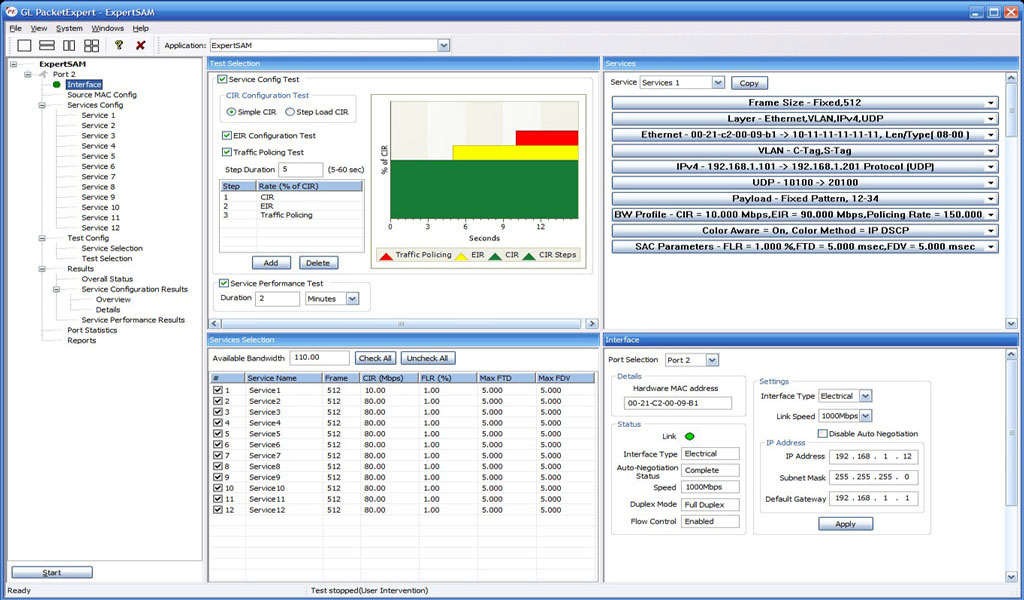The width and height of the screenshot is (1024, 600).
Task: Open the Port Selection dropdown
Action: pos(712,360)
